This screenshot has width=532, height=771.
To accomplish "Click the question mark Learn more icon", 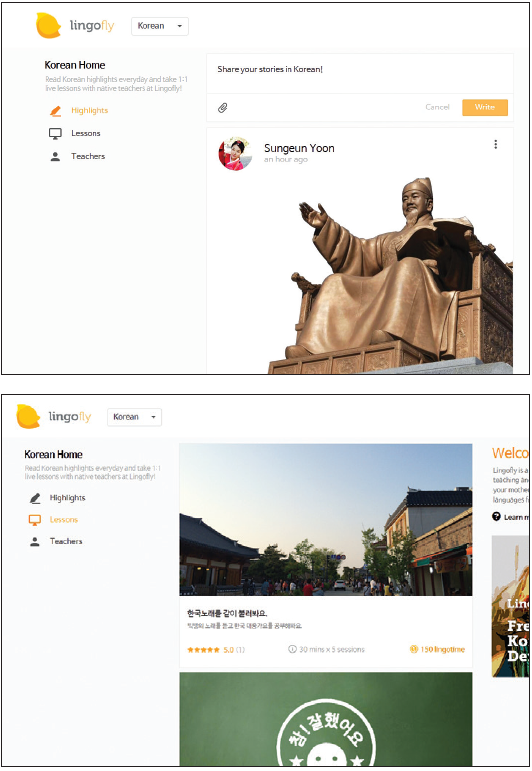I will [496, 516].
